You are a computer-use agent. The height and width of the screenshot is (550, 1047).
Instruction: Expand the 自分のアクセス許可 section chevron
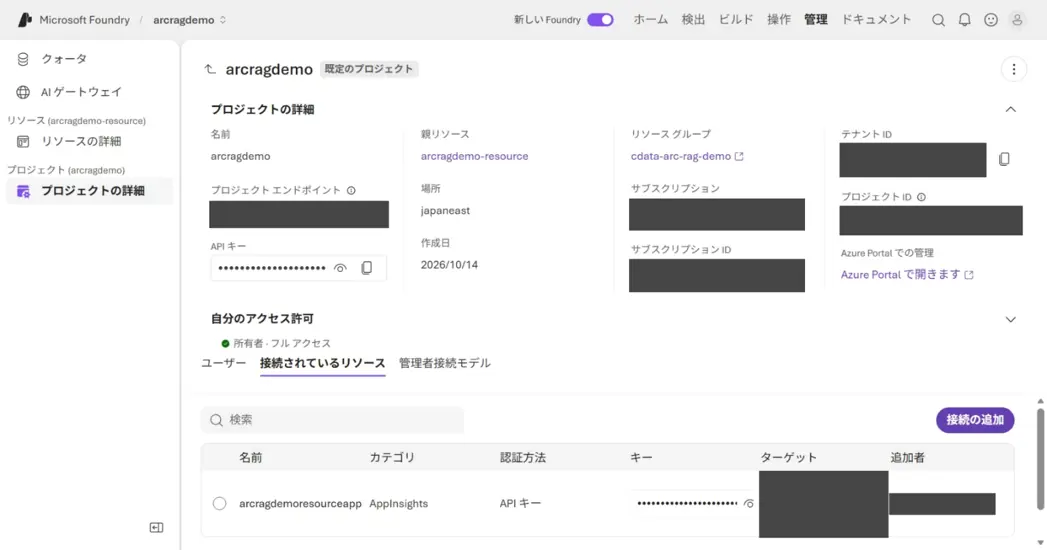click(x=1010, y=319)
